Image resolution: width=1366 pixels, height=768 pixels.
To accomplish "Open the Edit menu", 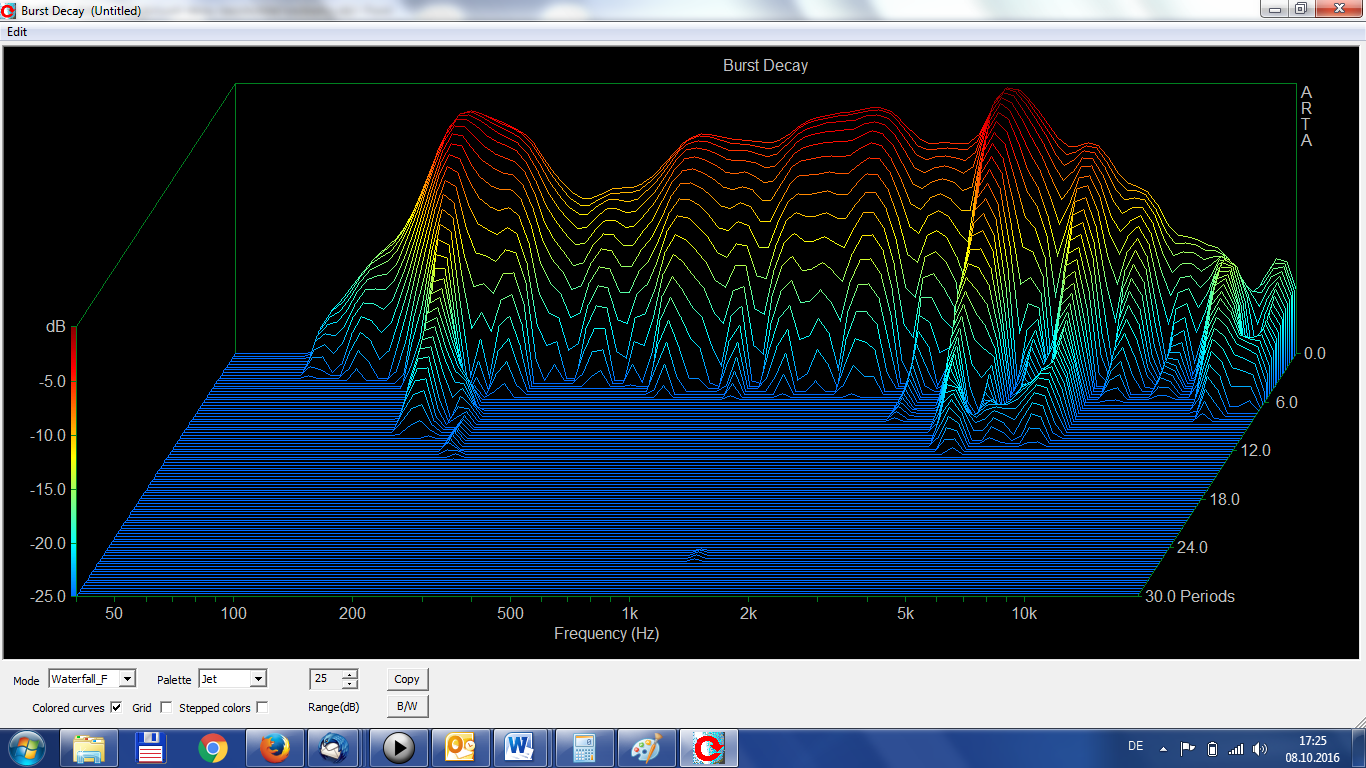I will [17, 32].
